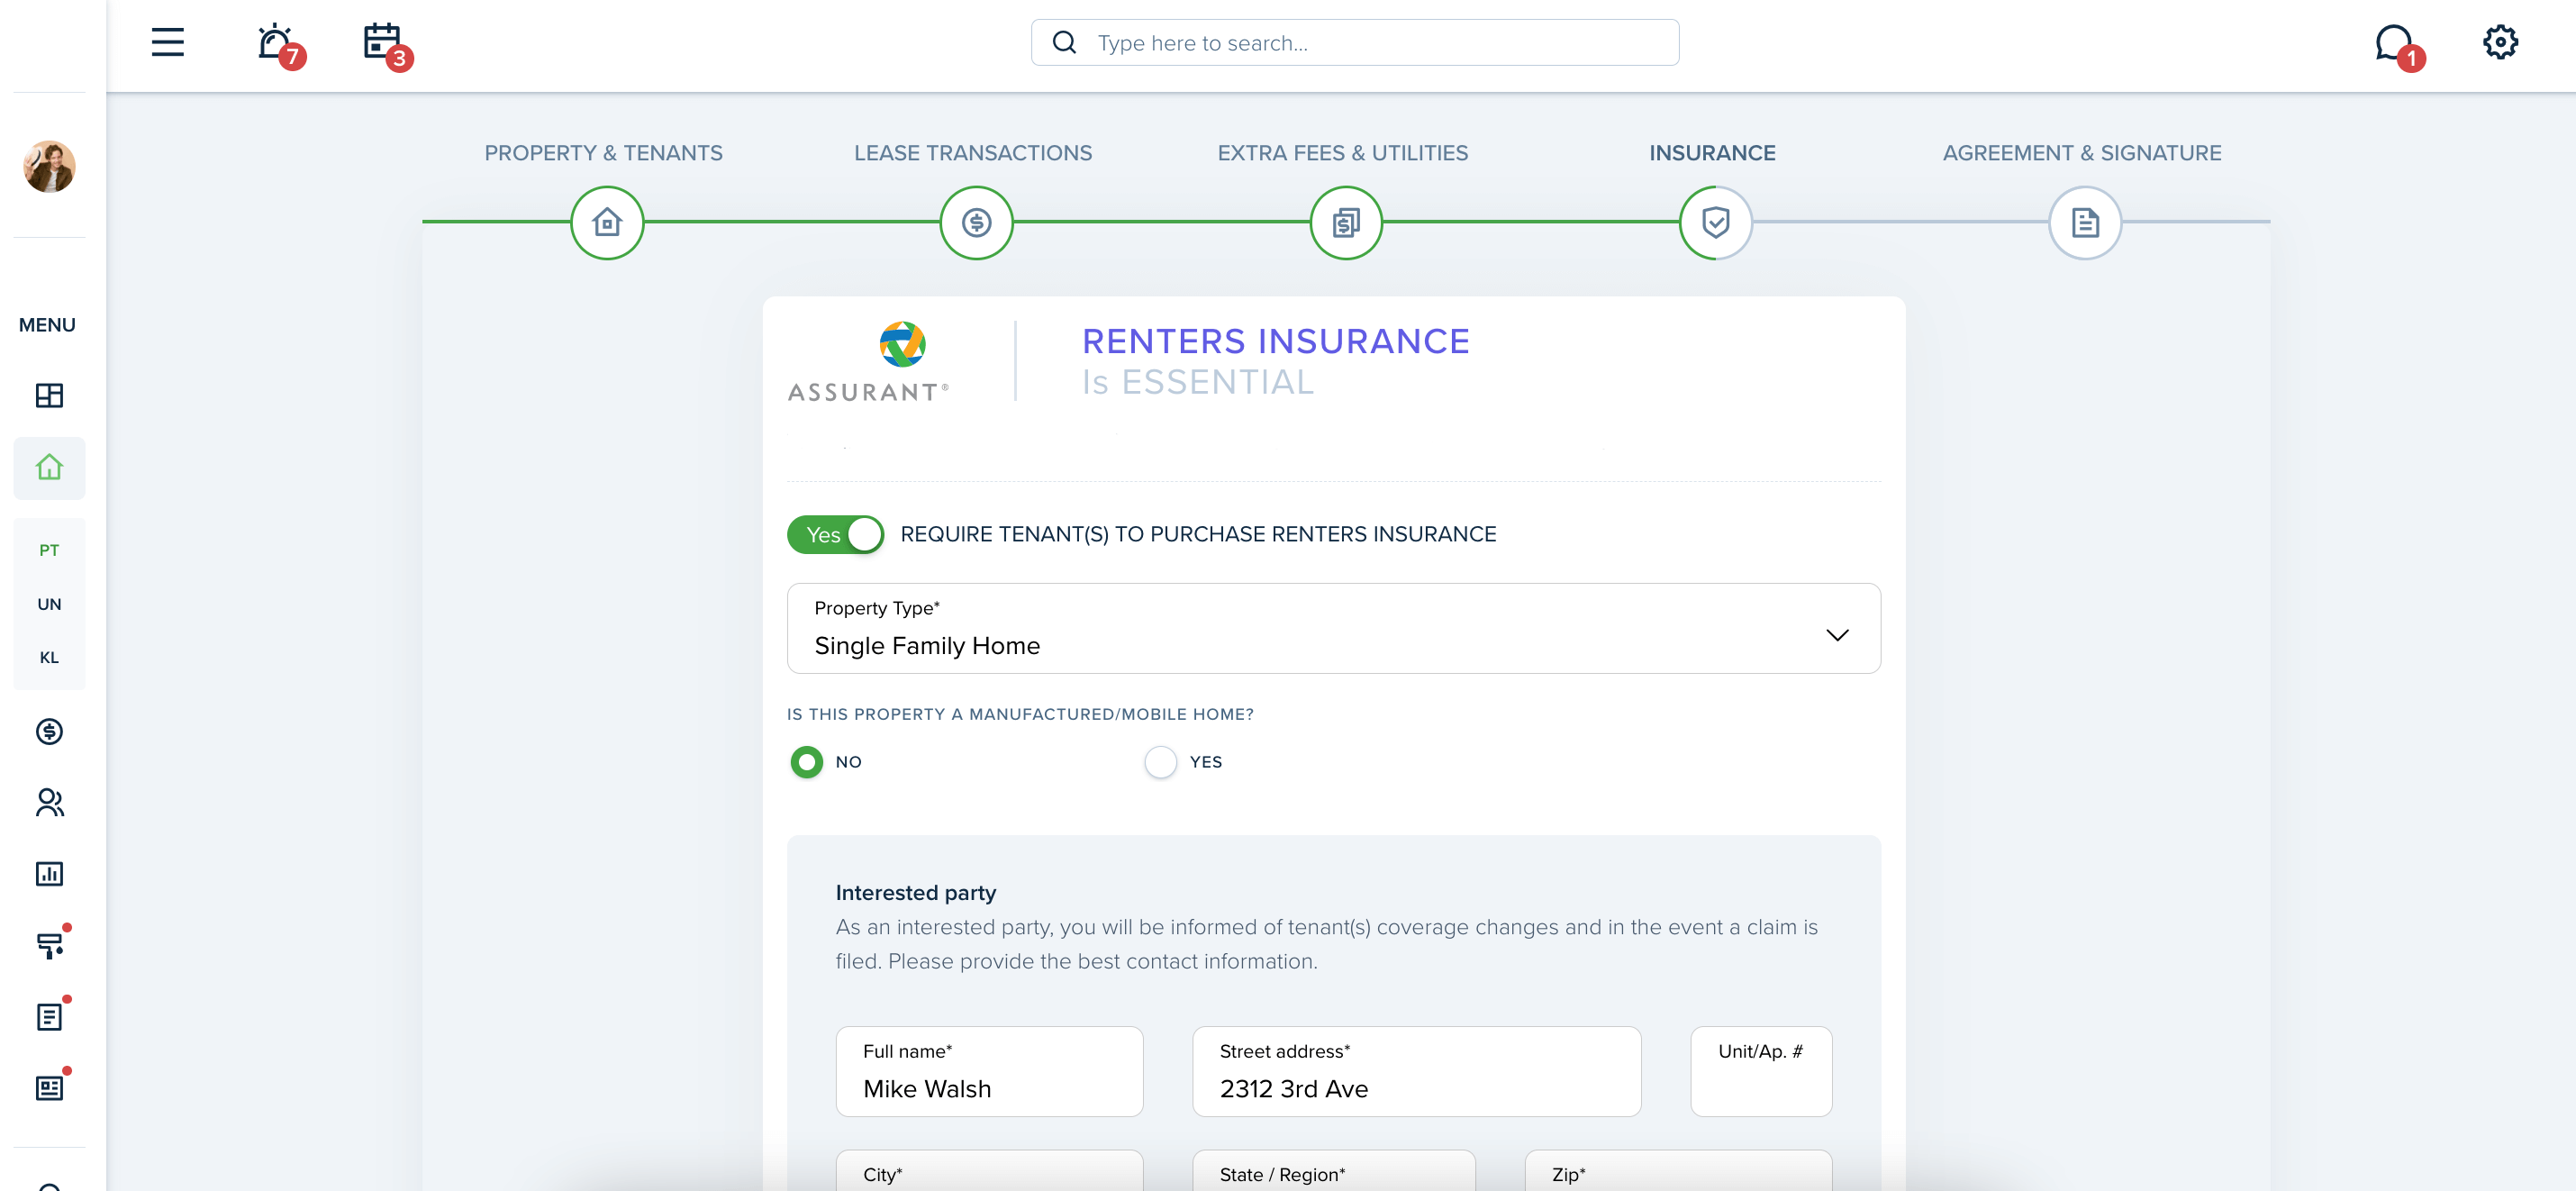2576x1191 pixels.
Task: Click the State / Region field
Action: (x=1333, y=1171)
